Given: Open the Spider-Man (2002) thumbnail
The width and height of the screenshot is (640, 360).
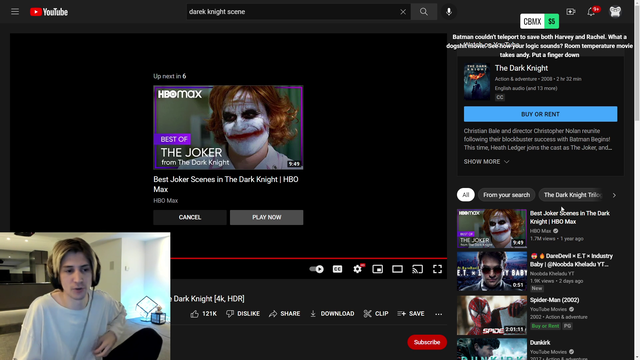Looking at the screenshot, I should coord(492,315).
